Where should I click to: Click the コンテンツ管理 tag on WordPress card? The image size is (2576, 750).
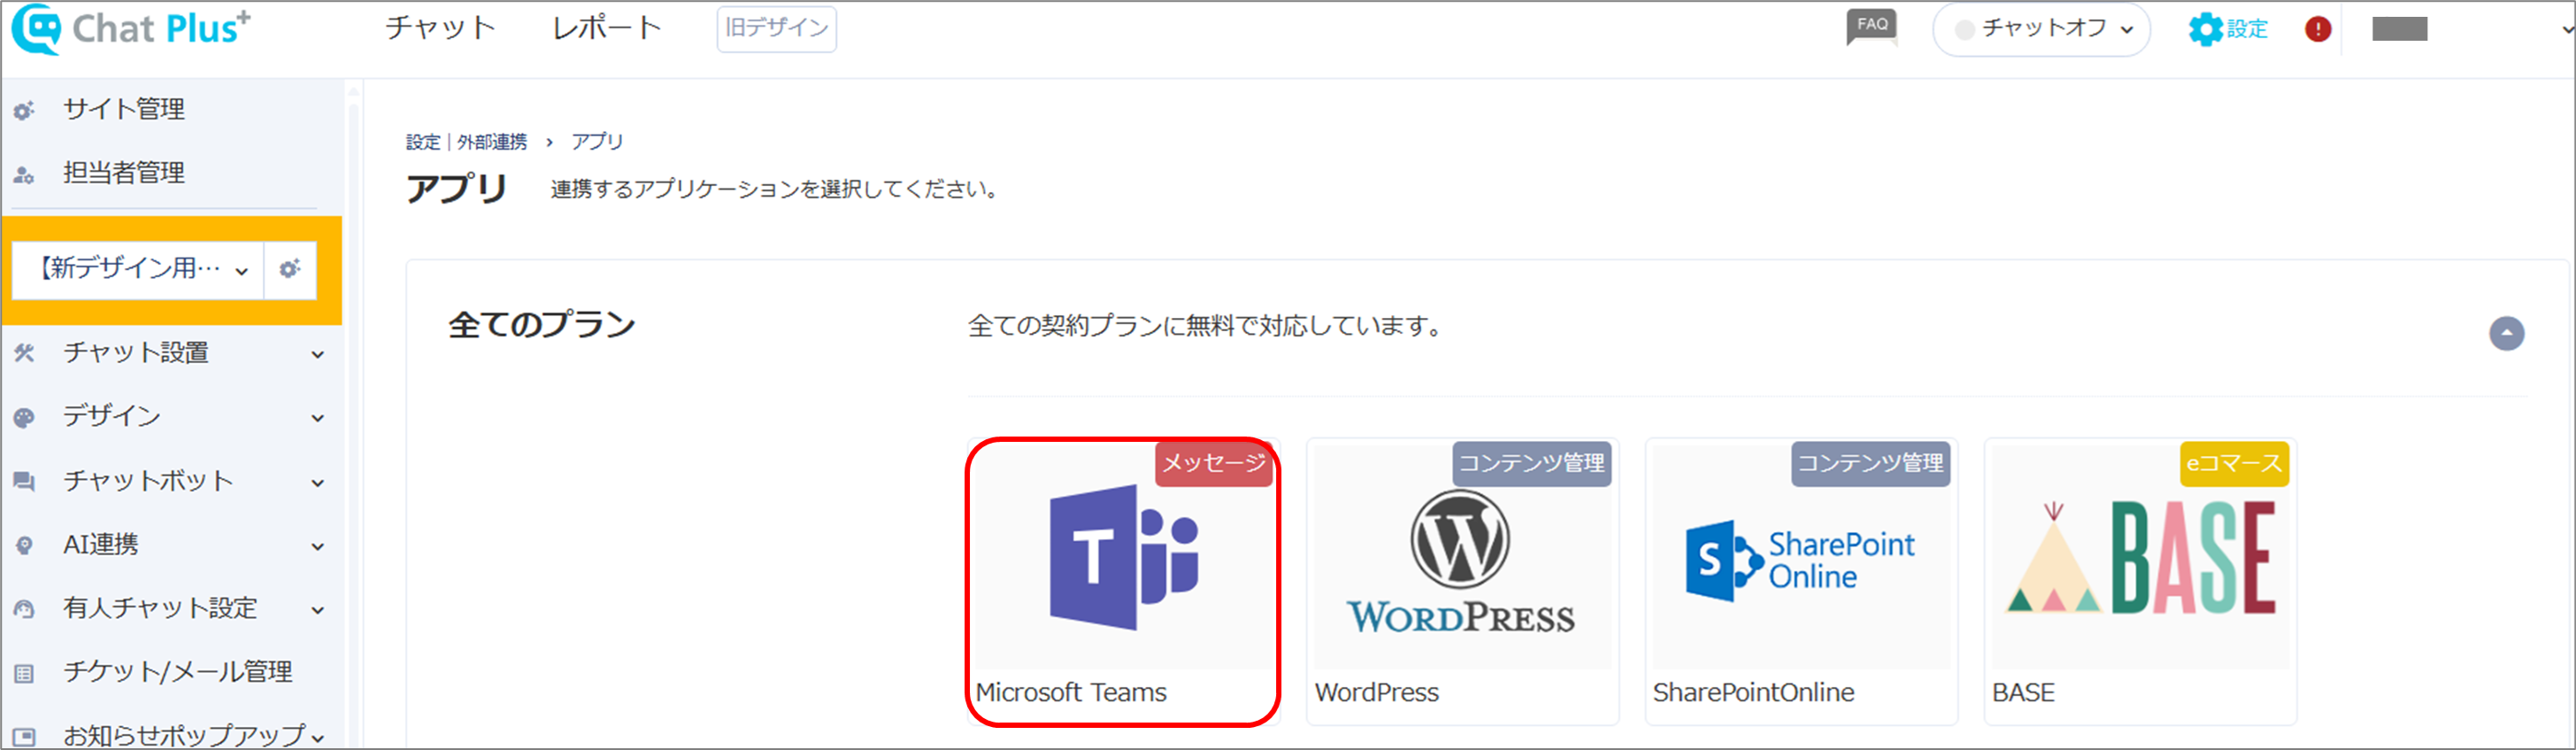(1531, 464)
